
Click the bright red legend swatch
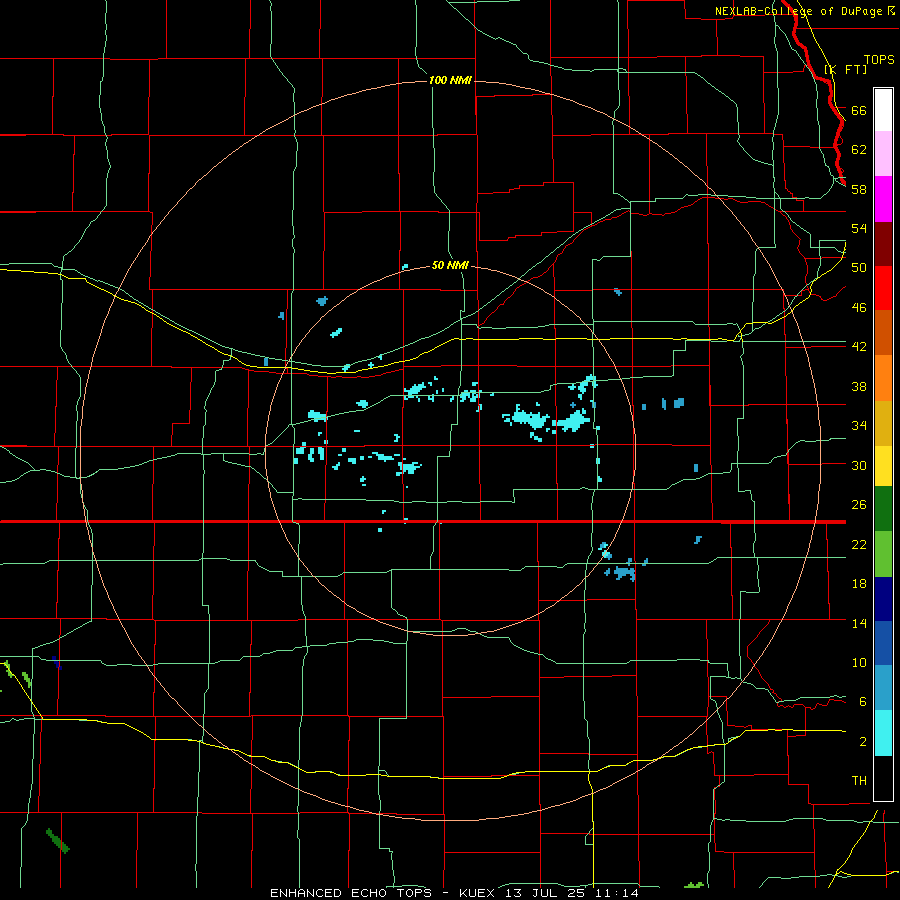883,288
